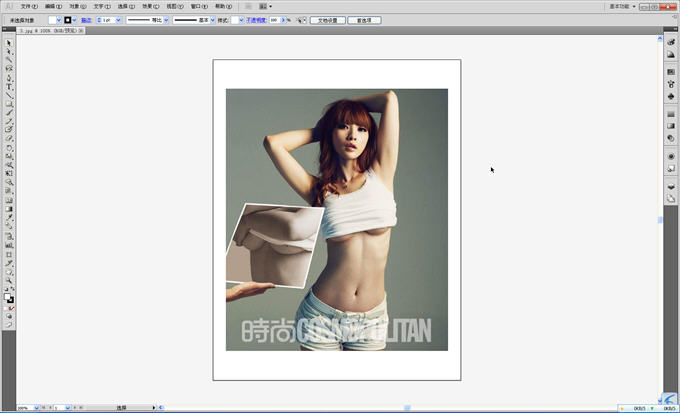Open the Symbols panel icon
The width and height of the screenshot is (680, 413).
[671, 97]
